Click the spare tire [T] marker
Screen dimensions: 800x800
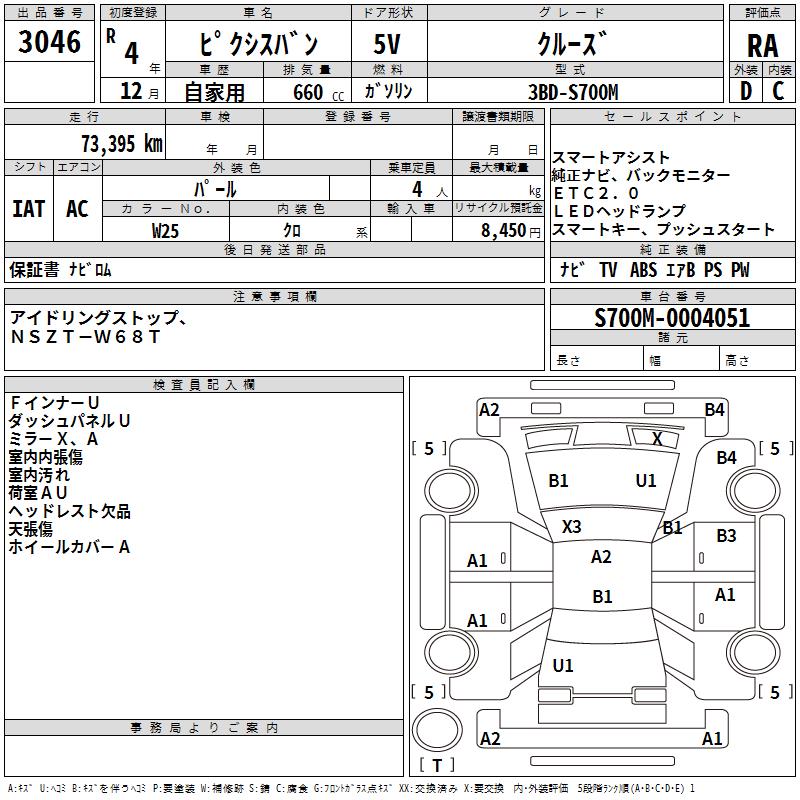click(x=437, y=765)
